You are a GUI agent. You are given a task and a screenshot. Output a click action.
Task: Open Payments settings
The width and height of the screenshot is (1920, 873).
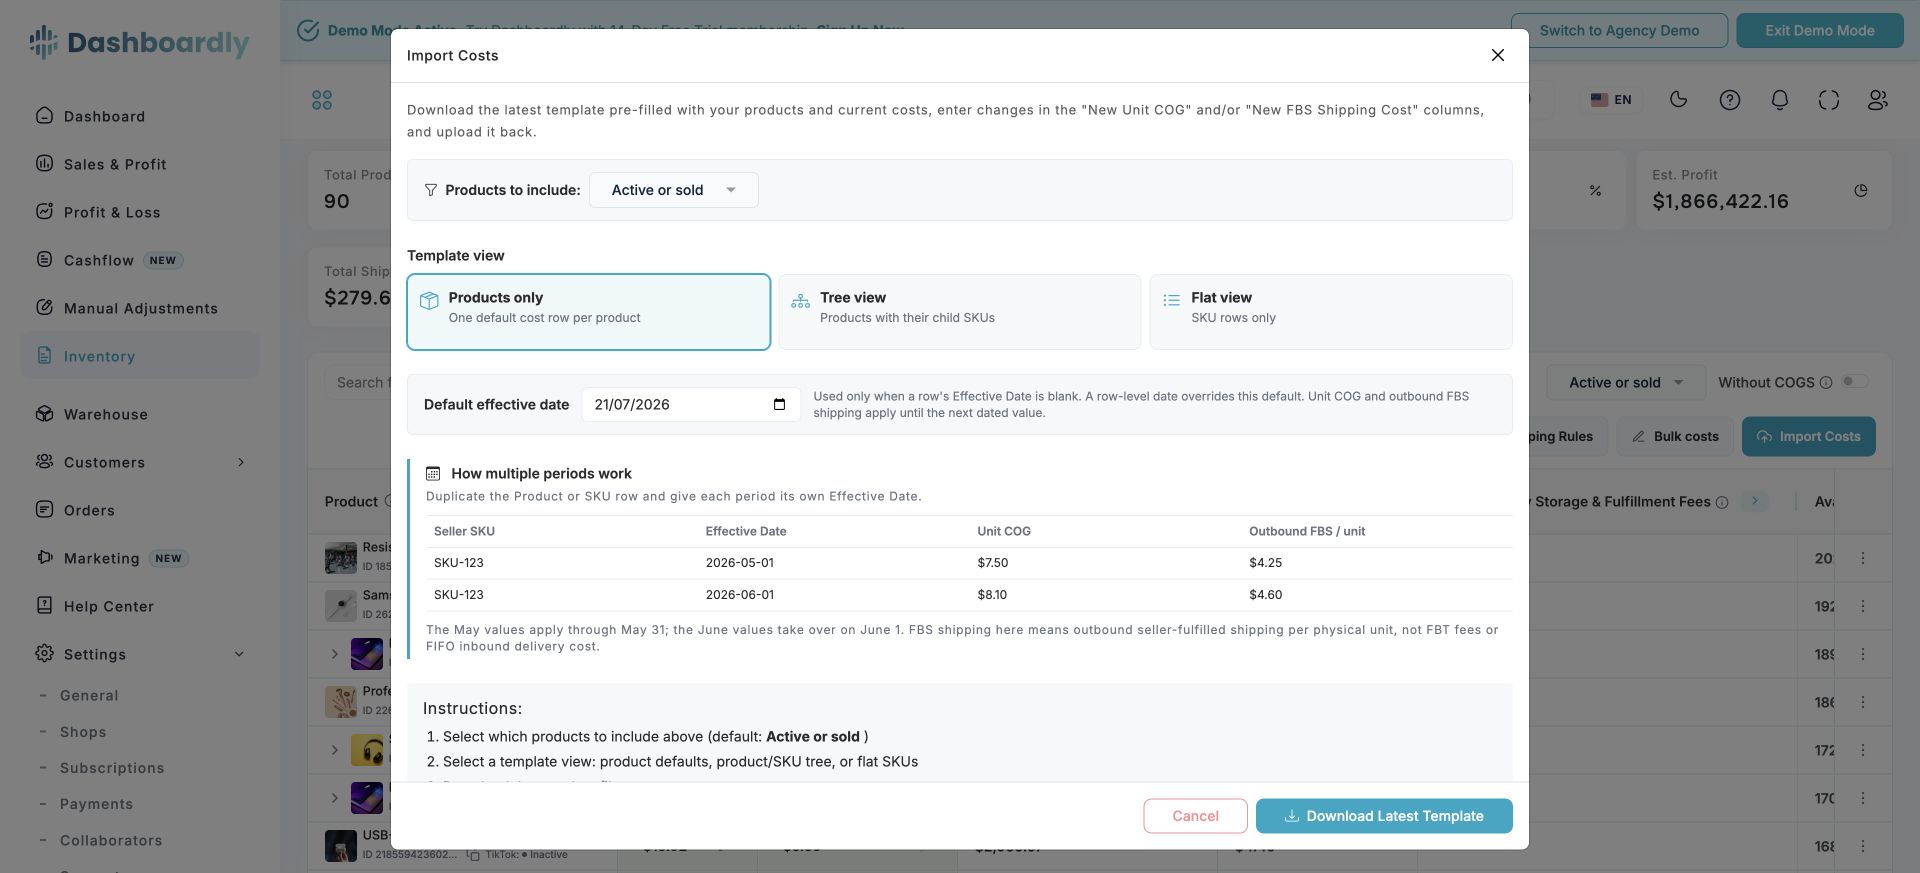coord(96,804)
